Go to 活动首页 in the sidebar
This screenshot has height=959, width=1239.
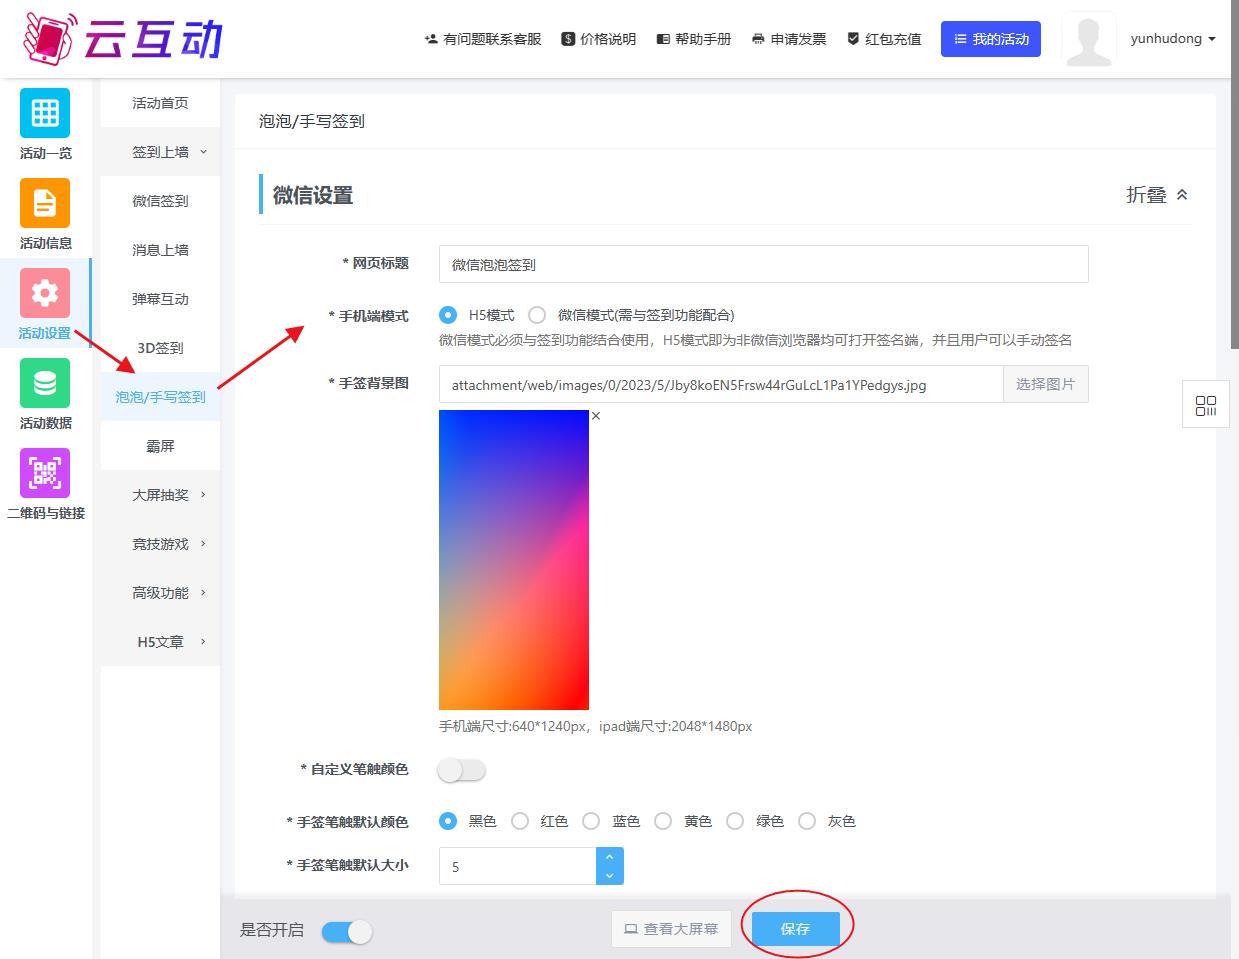tap(160, 103)
